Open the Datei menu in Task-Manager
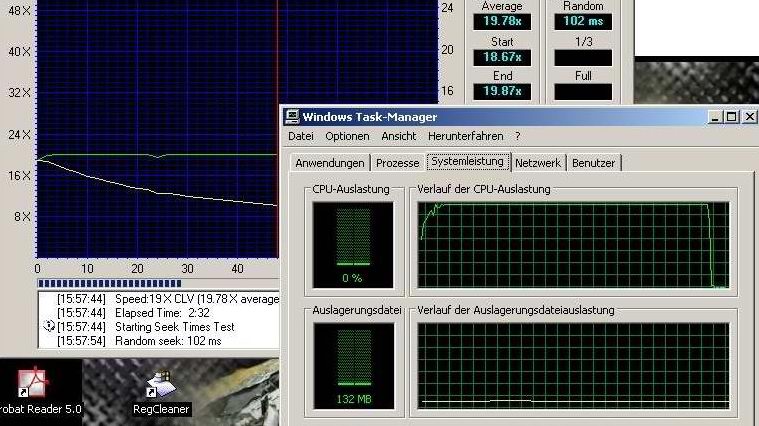Screen dimensions: 759x426 pyautogui.click(x=301, y=136)
